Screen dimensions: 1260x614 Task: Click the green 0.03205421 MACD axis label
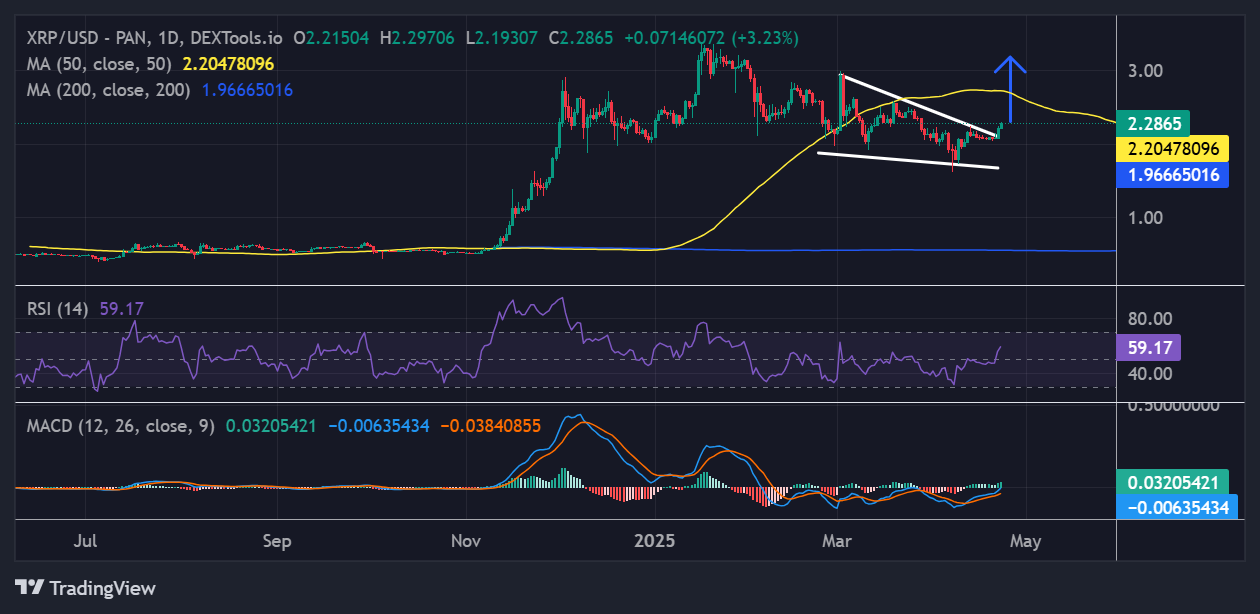tap(1172, 481)
